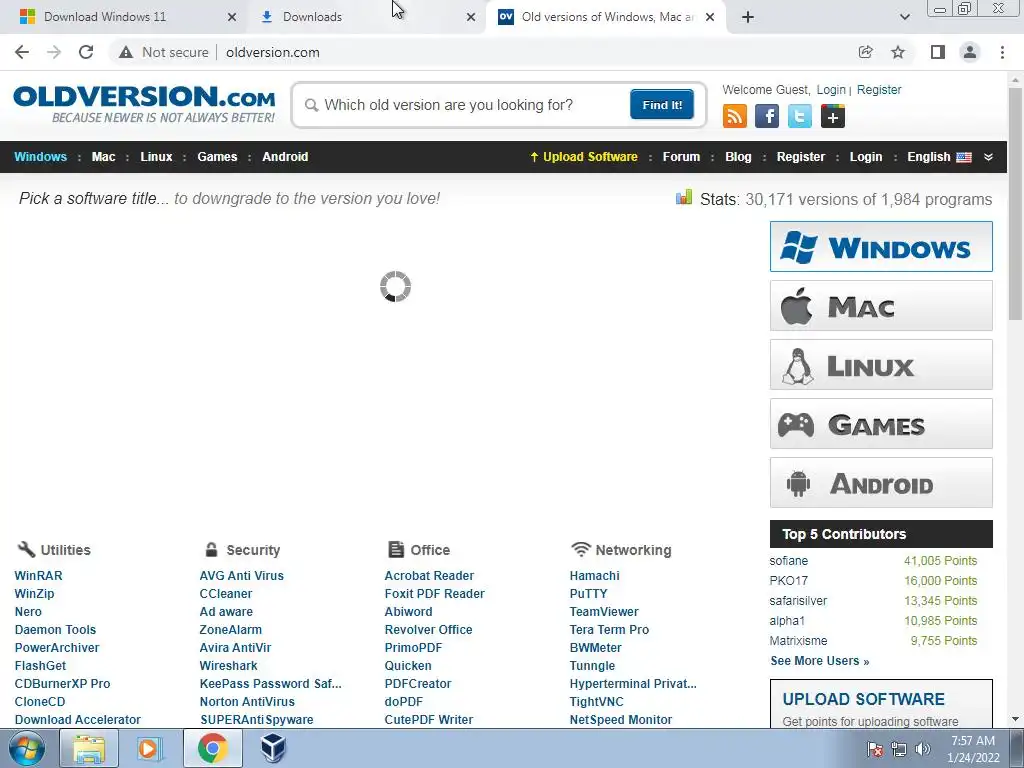Click Upload Software in nav bar
Image resolution: width=1024 pixels, height=768 pixels.
(584, 157)
